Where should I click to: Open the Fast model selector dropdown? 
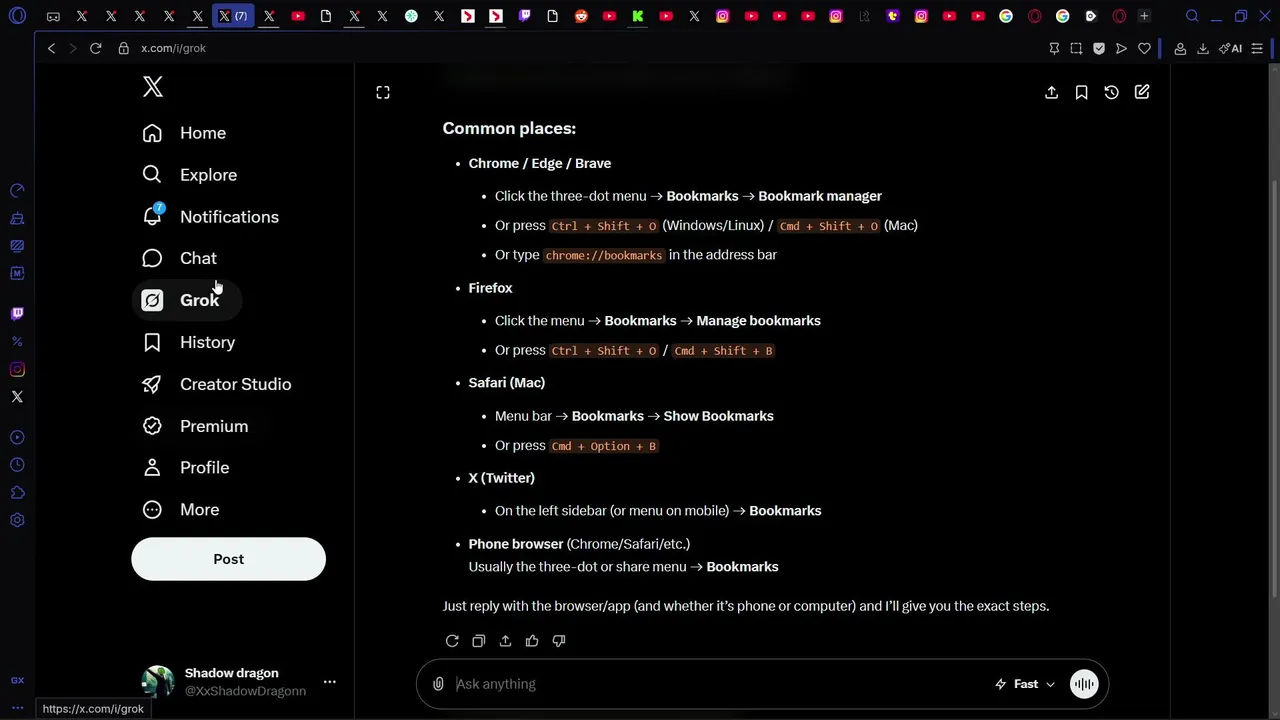[1025, 684]
